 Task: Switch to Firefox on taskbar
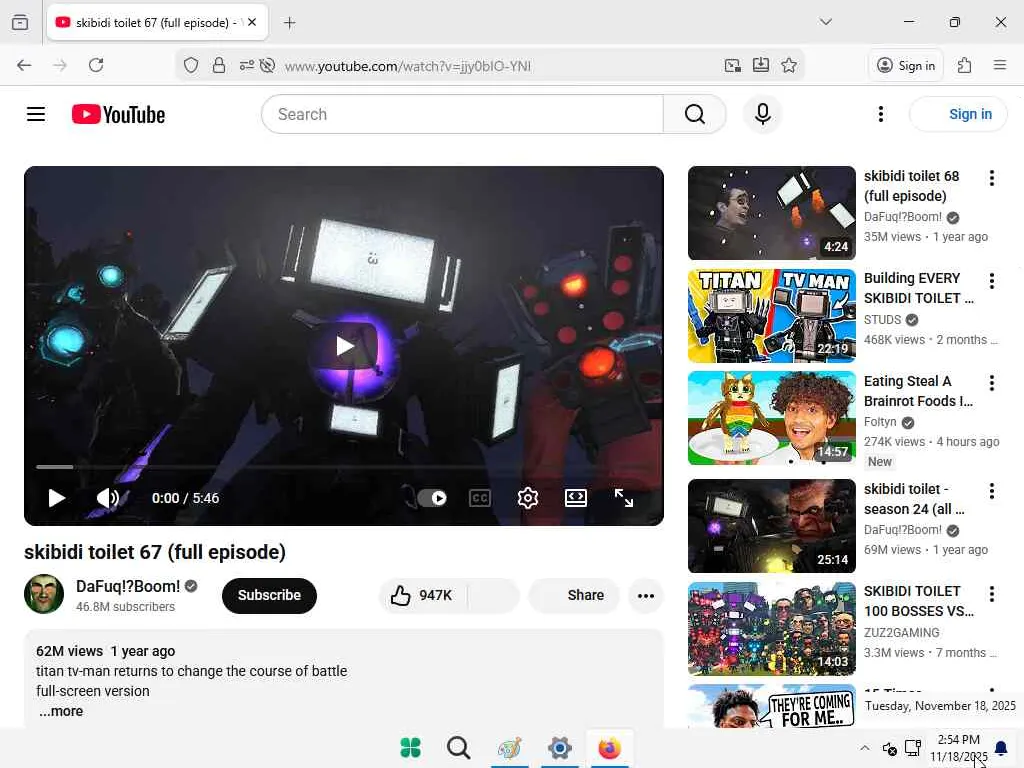(x=609, y=748)
